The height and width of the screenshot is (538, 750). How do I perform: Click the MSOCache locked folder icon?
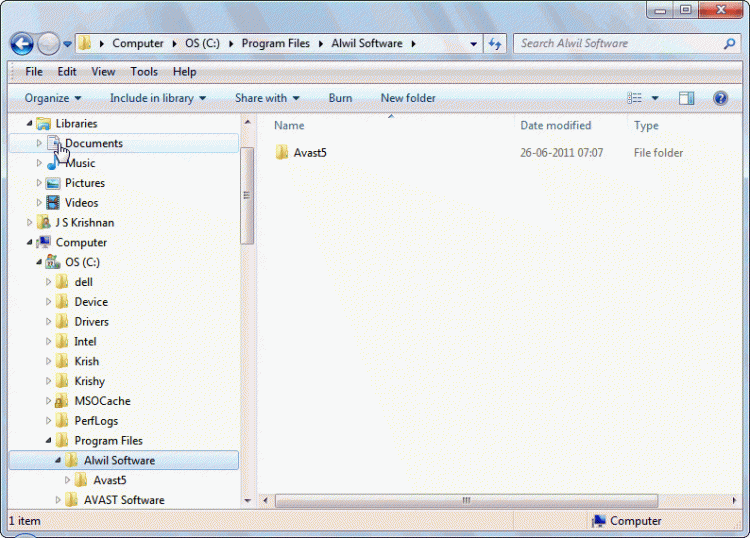[61, 401]
